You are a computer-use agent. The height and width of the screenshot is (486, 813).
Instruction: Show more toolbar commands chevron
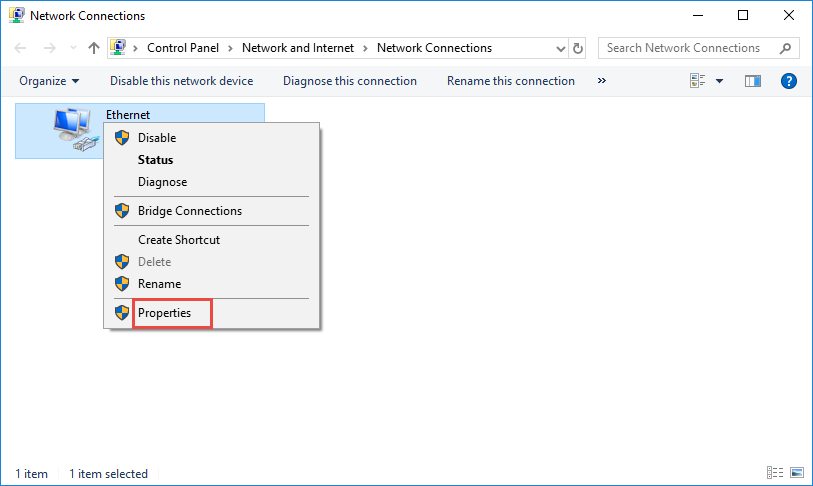click(x=601, y=81)
